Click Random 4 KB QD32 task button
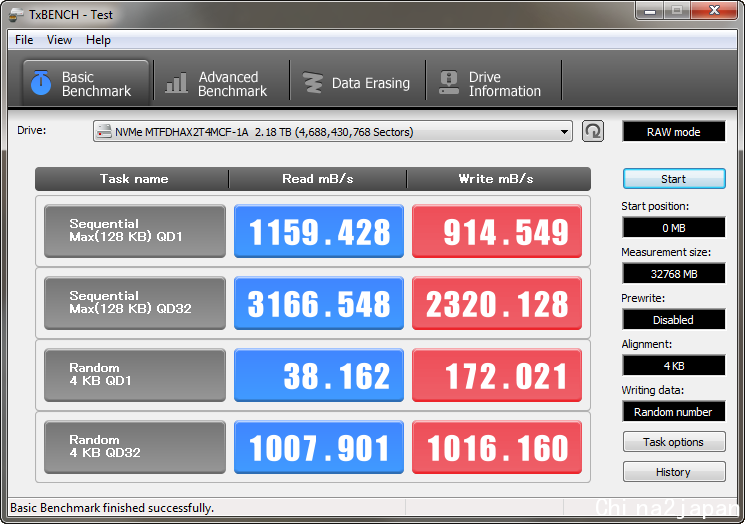This screenshot has width=745, height=524. pos(135,447)
